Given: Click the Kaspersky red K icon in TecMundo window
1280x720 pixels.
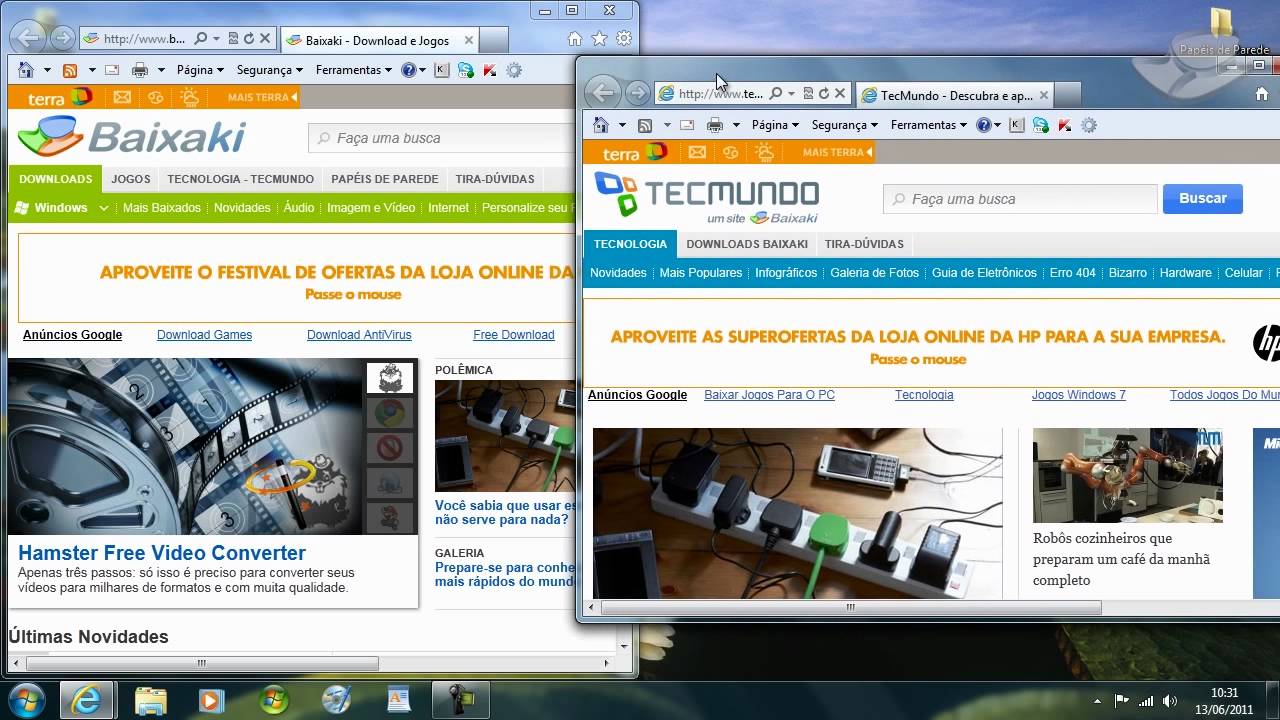Looking at the screenshot, I should tap(1065, 125).
